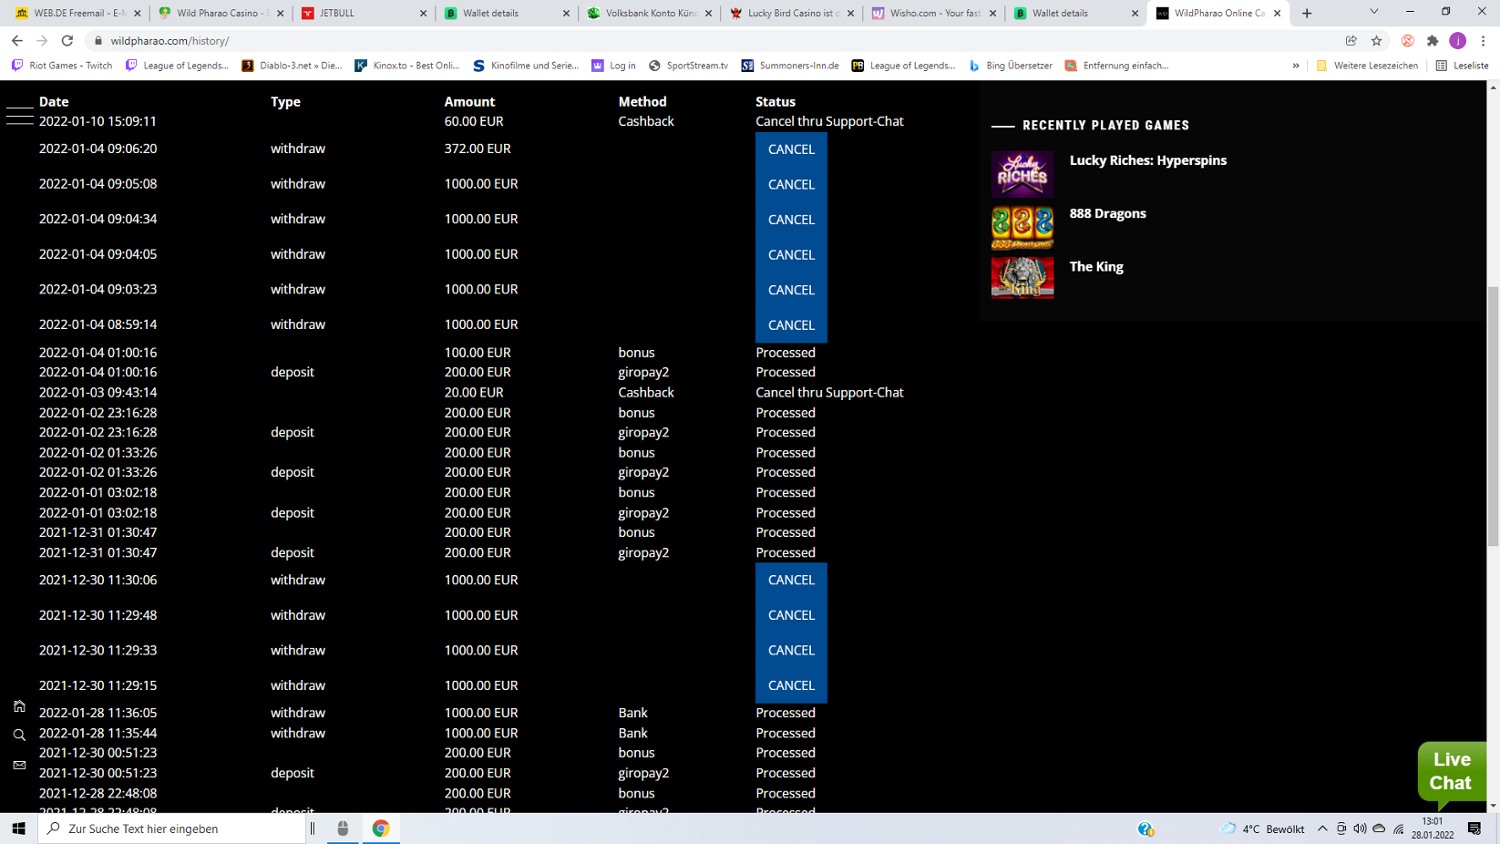Switch to the Lucky Bird Casino tab

click(x=790, y=13)
